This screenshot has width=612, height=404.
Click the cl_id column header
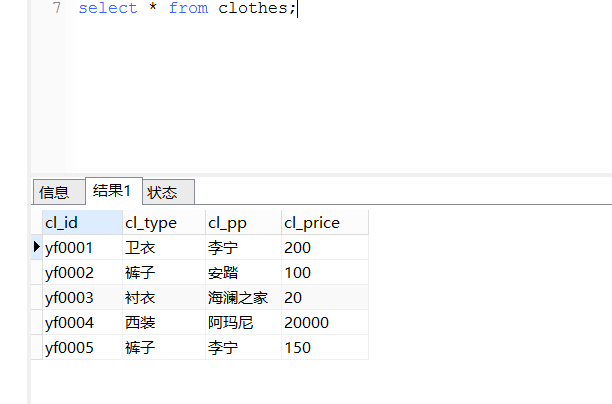point(82,222)
